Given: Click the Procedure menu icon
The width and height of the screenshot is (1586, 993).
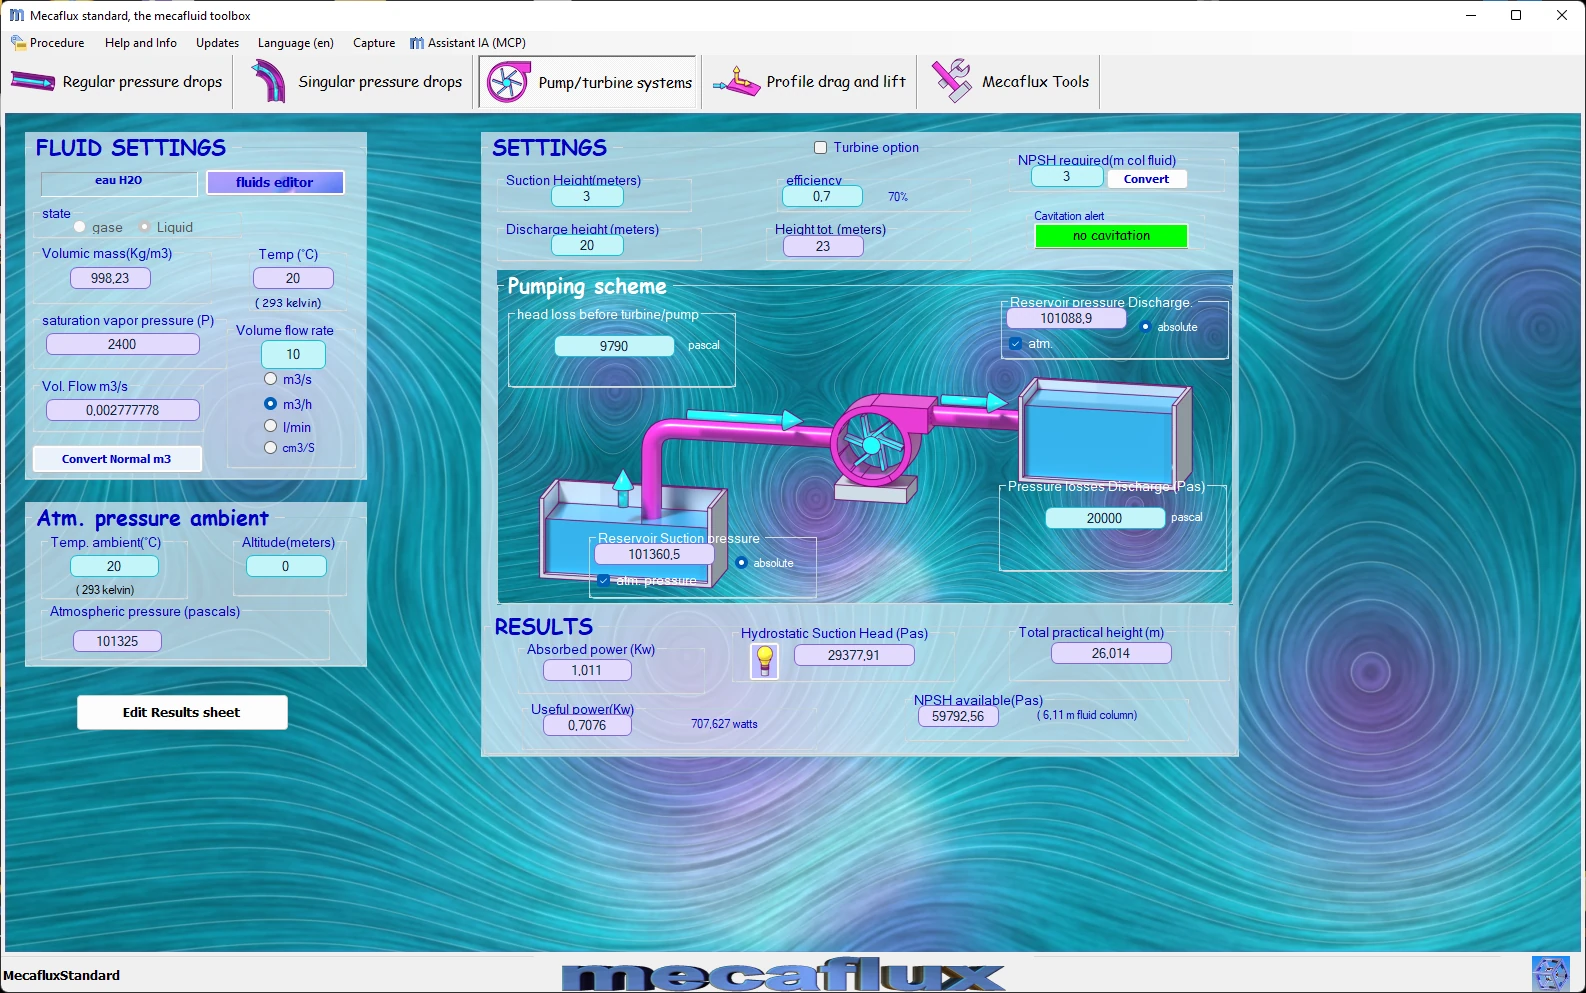Looking at the screenshot, I should coord(18,43).
